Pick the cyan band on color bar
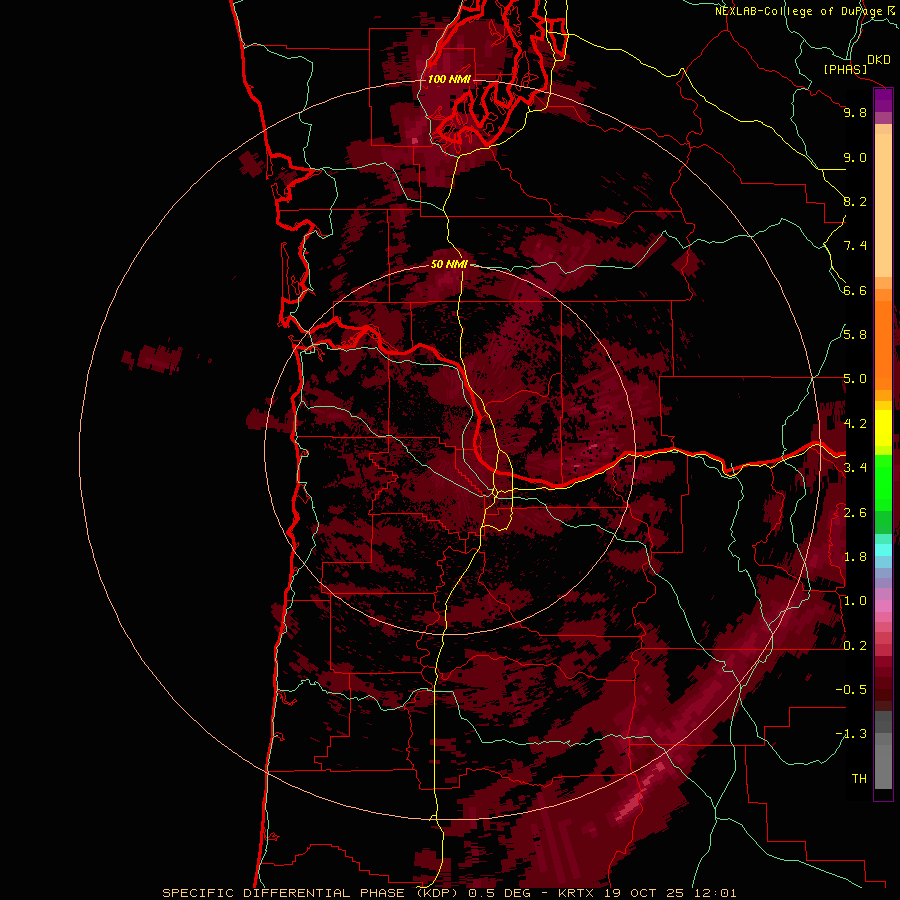 click(883, 550)
